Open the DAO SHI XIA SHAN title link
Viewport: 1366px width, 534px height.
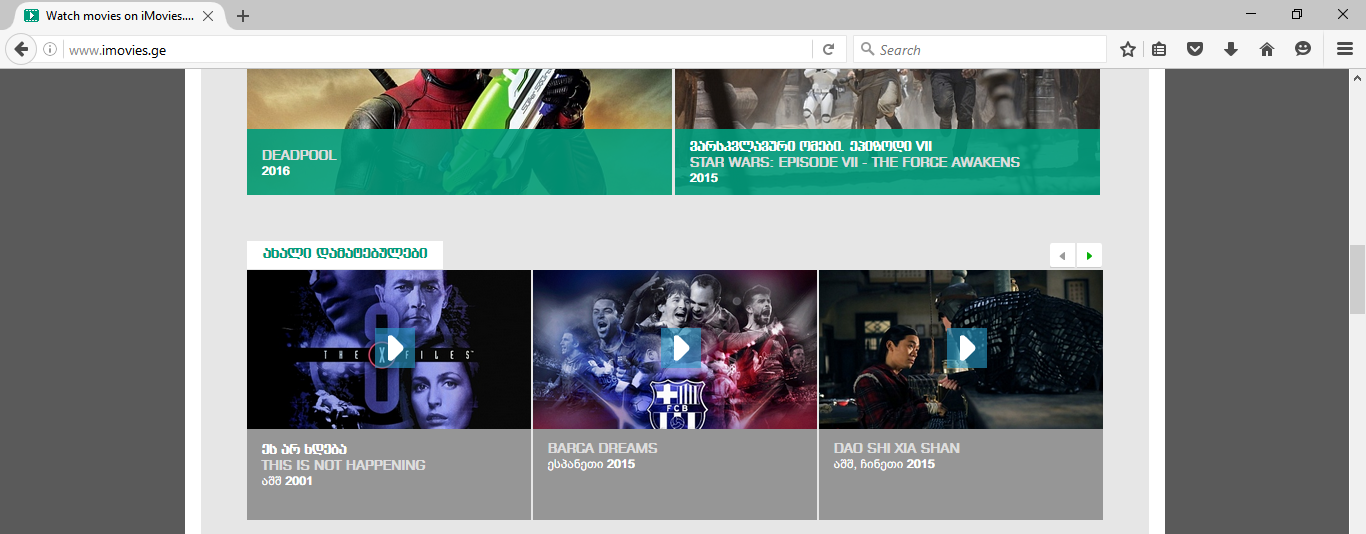click(896, 448)
